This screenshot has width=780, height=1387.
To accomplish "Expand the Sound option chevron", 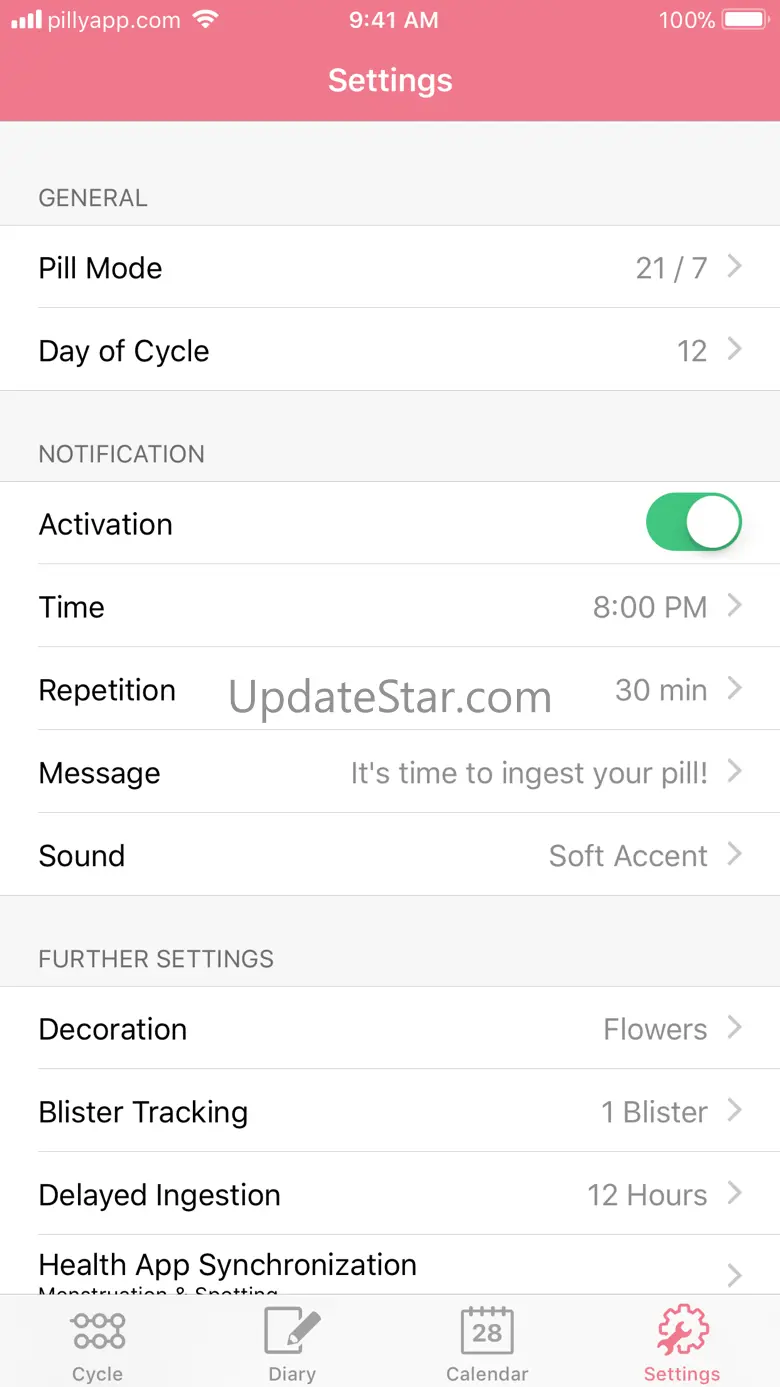I will pyautogui.click(x=735, y=855).
